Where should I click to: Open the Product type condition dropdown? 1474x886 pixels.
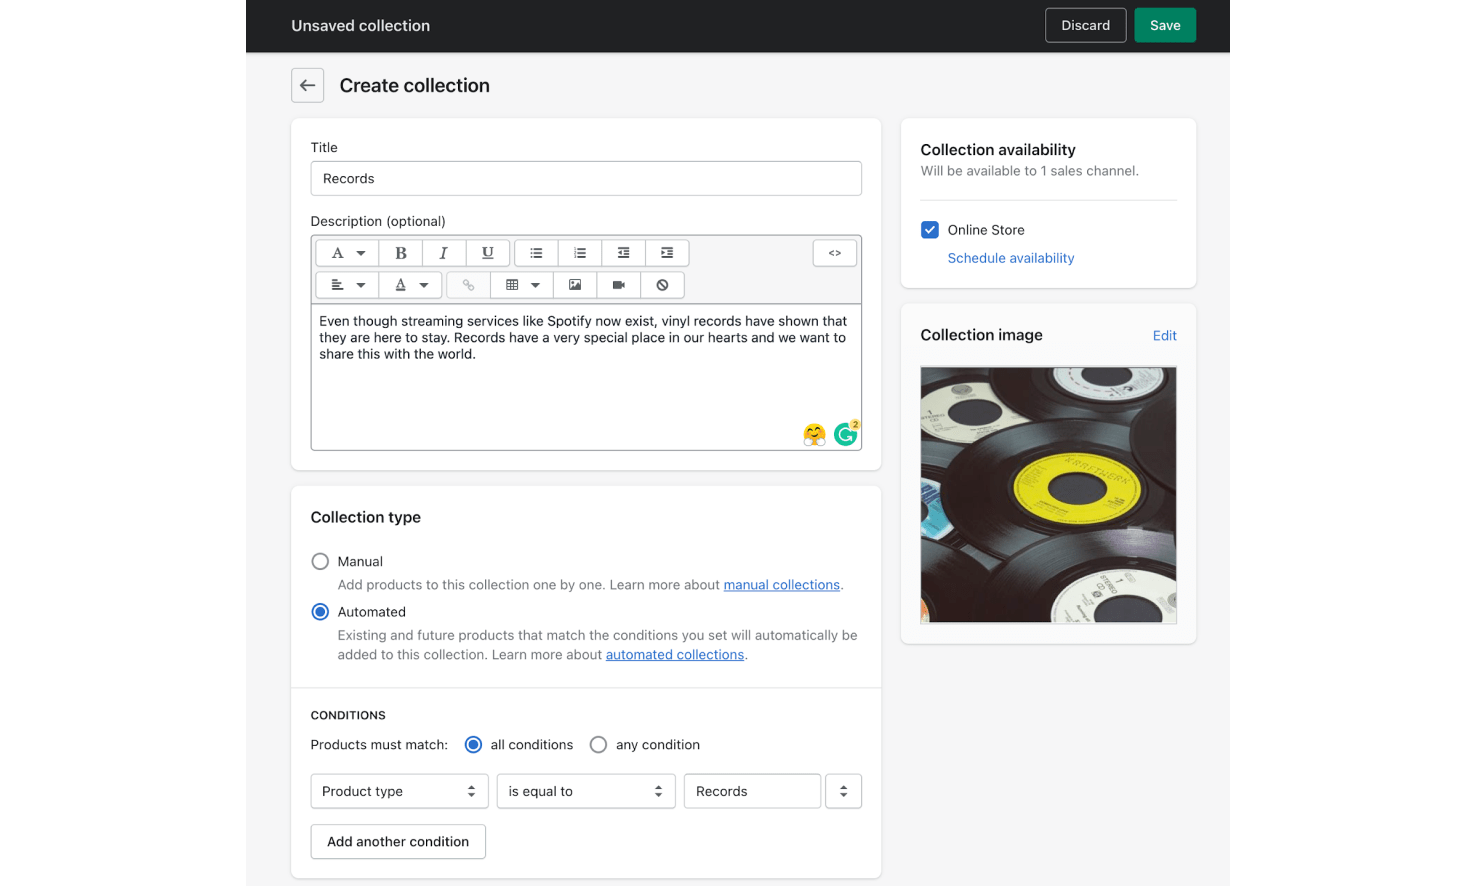click(x=399, y=791)
